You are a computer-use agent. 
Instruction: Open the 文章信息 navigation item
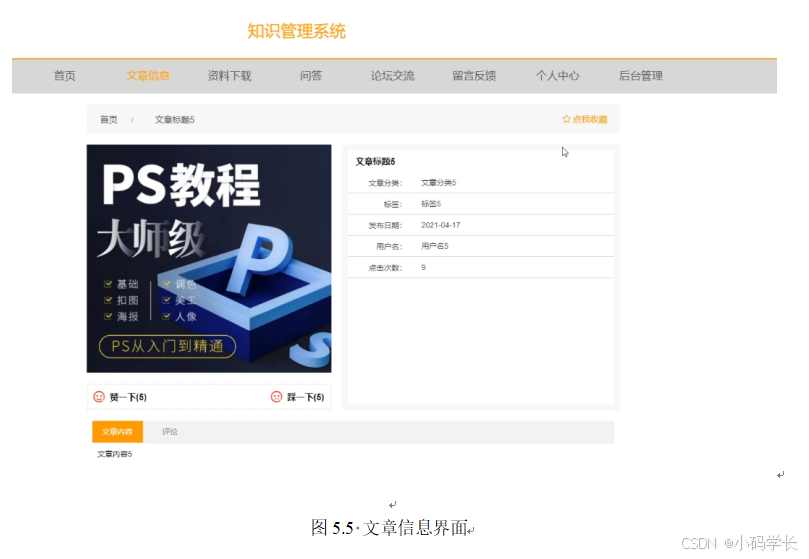pos(148,76)
